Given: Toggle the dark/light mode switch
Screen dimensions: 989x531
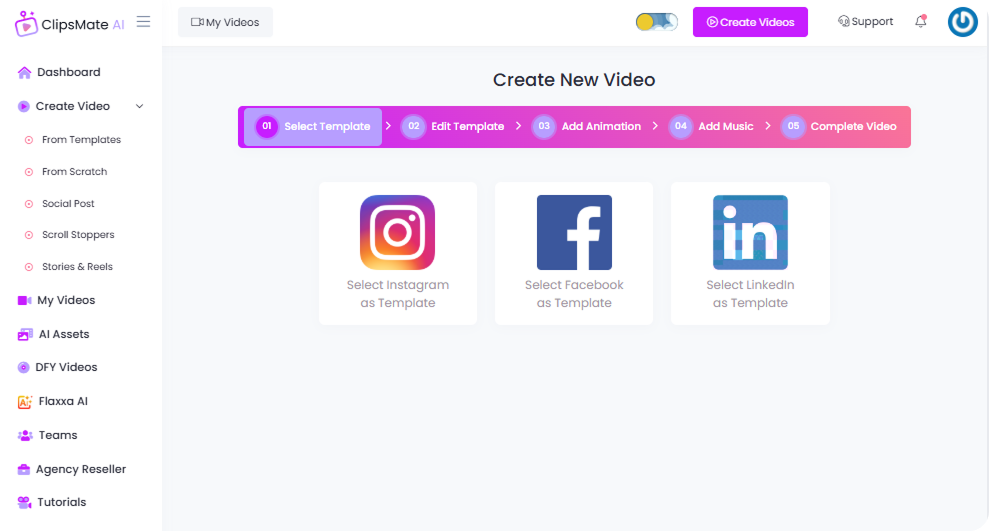Looking at the screenshot, I should 657,22.
